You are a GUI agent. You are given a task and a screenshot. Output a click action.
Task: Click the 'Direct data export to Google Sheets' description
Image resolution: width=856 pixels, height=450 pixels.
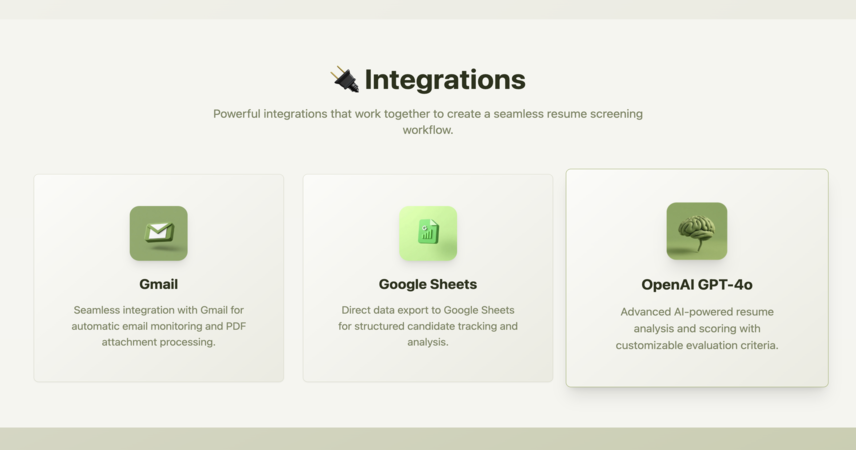[x=428, y=326]
